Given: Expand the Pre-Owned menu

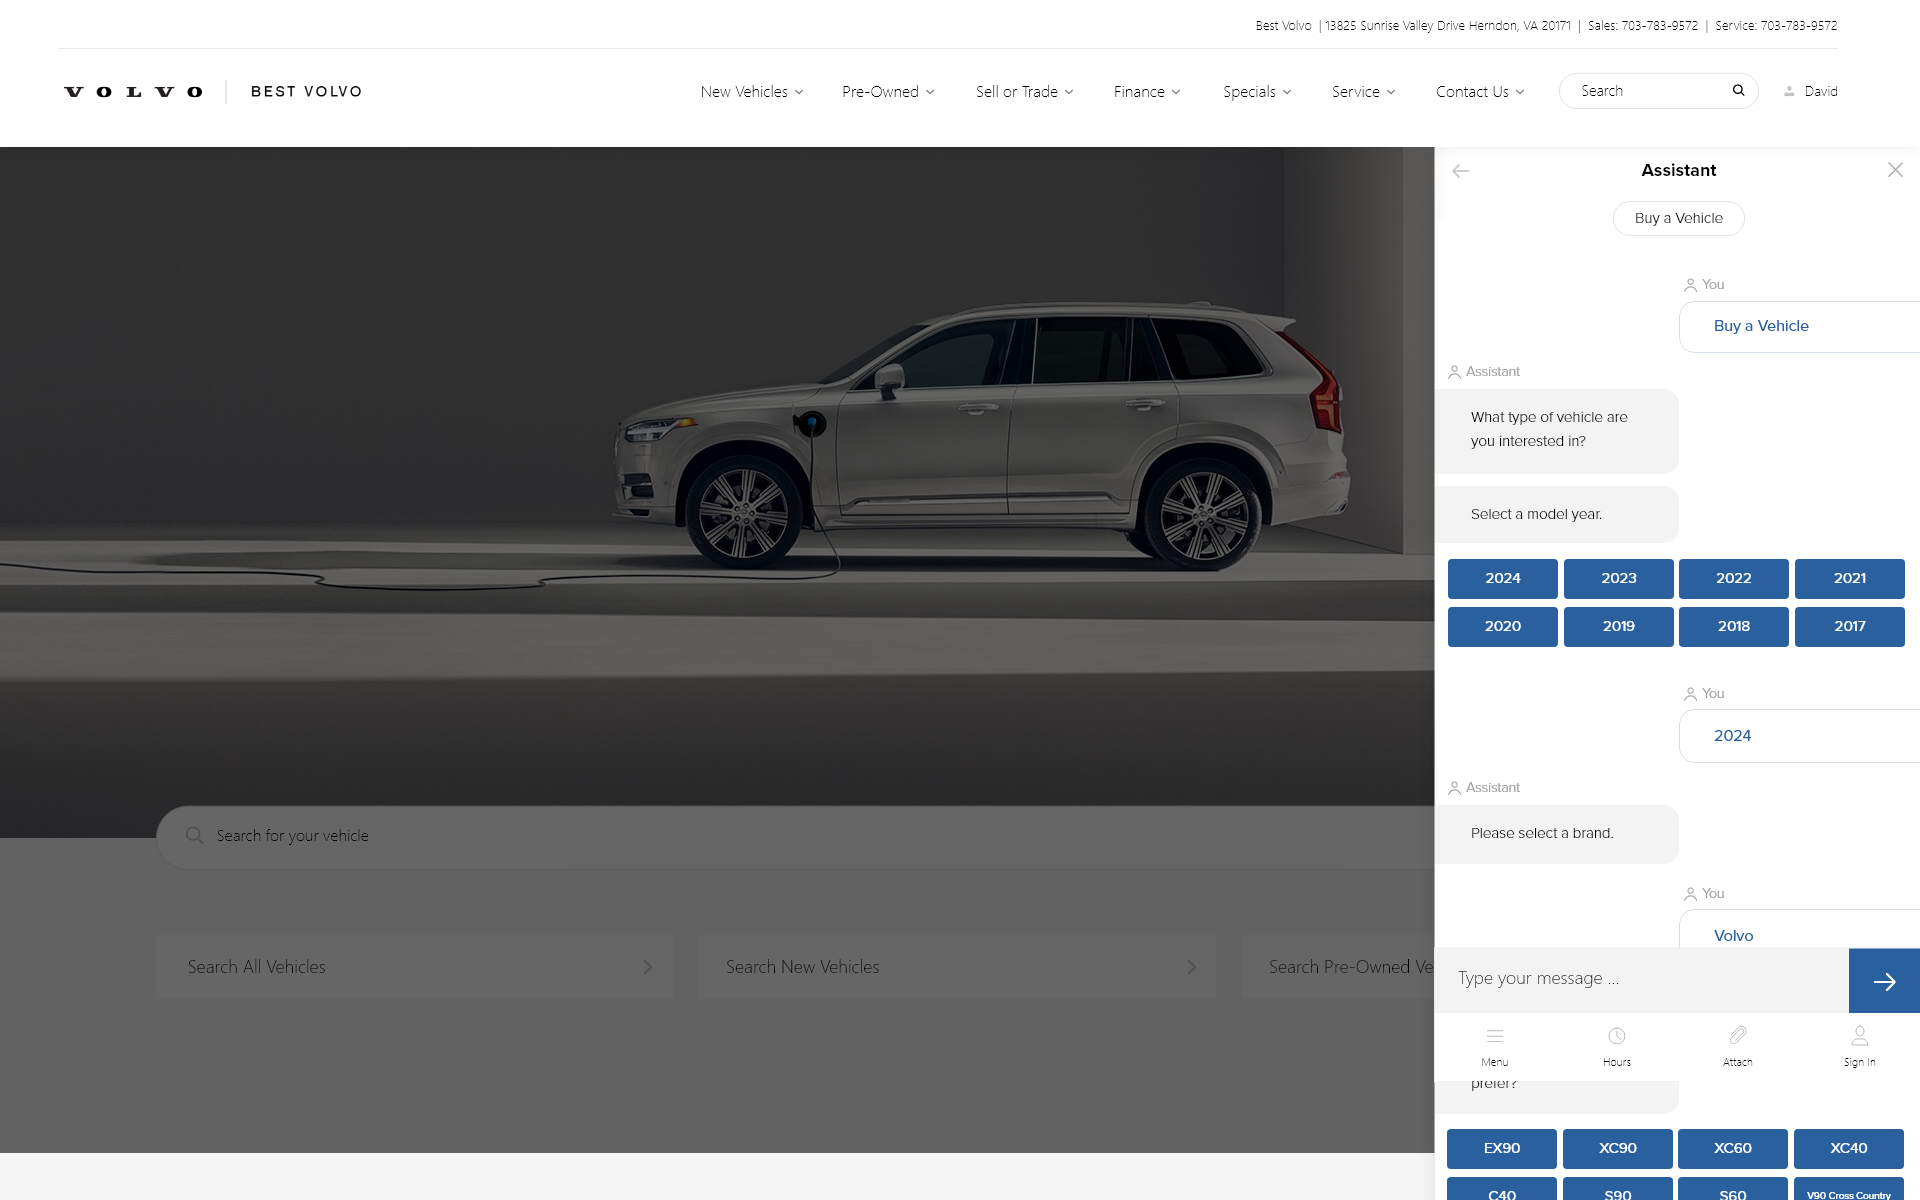Looking at the screenshot, I should click(889, 92).
